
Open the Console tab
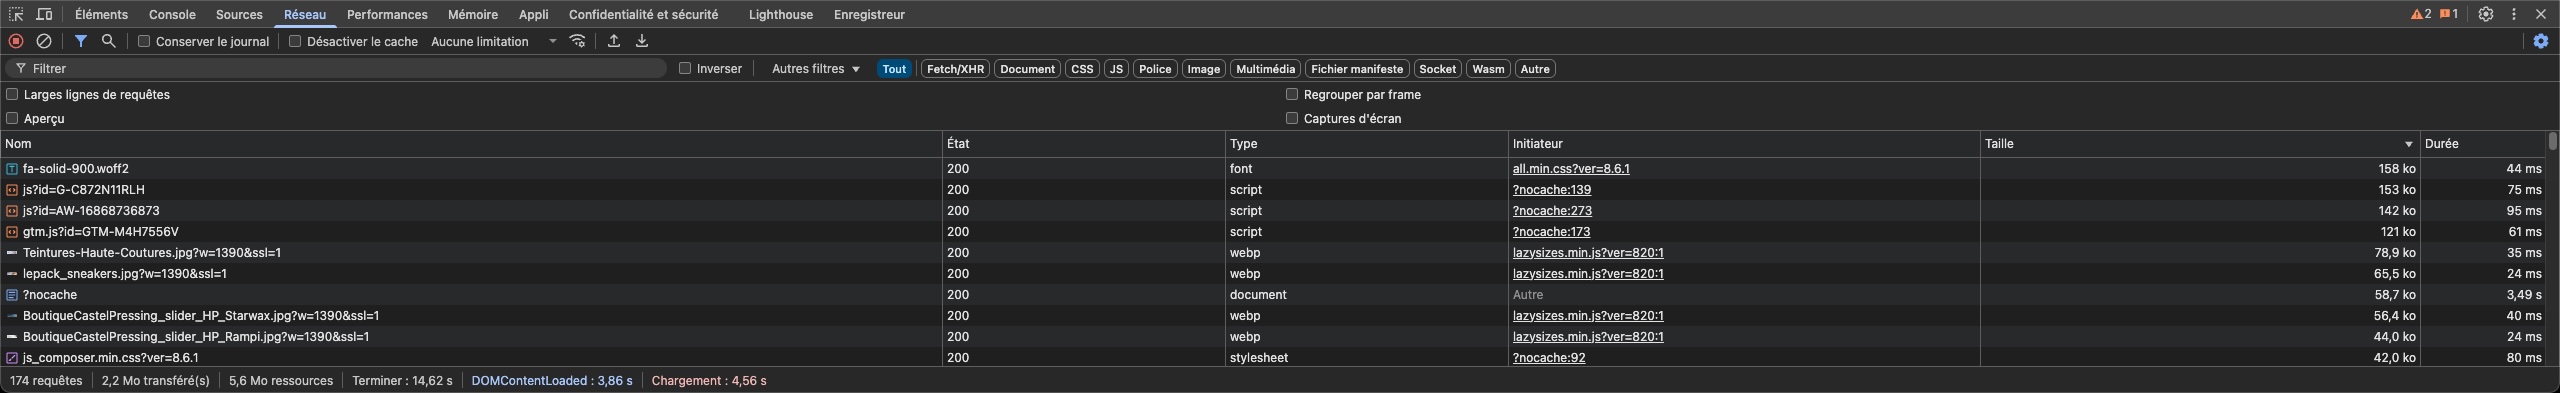(x=172, y=15)
